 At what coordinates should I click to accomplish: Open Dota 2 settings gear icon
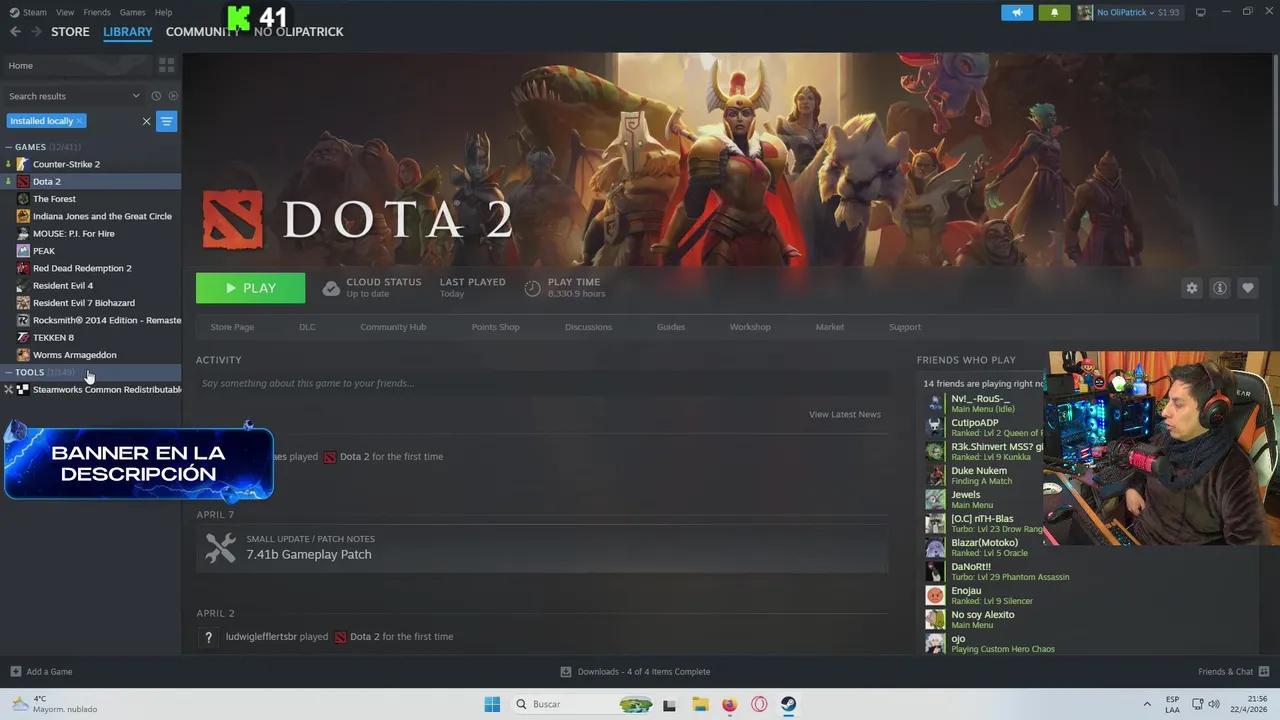tap(1191, 288)
